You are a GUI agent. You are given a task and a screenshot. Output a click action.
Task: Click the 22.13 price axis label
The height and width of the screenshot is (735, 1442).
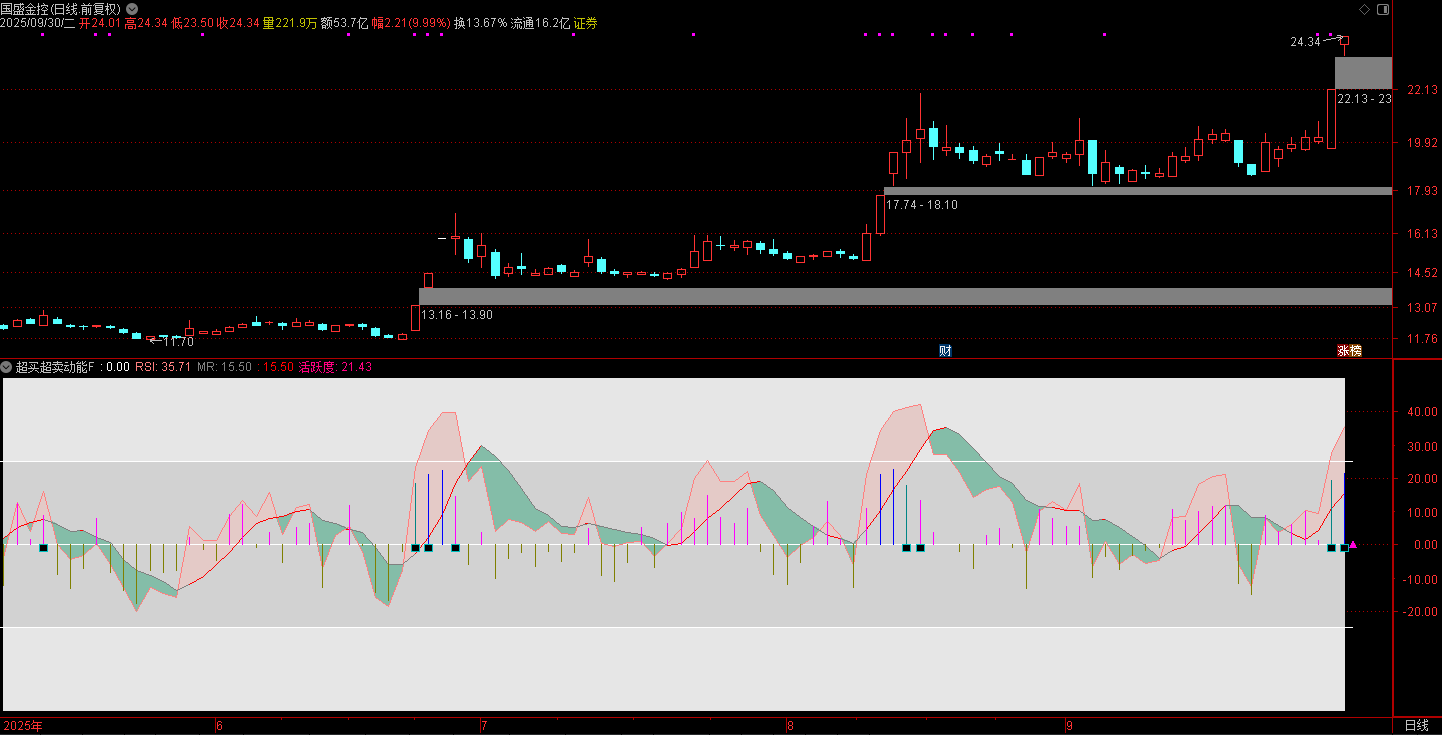pos(1422,90)
